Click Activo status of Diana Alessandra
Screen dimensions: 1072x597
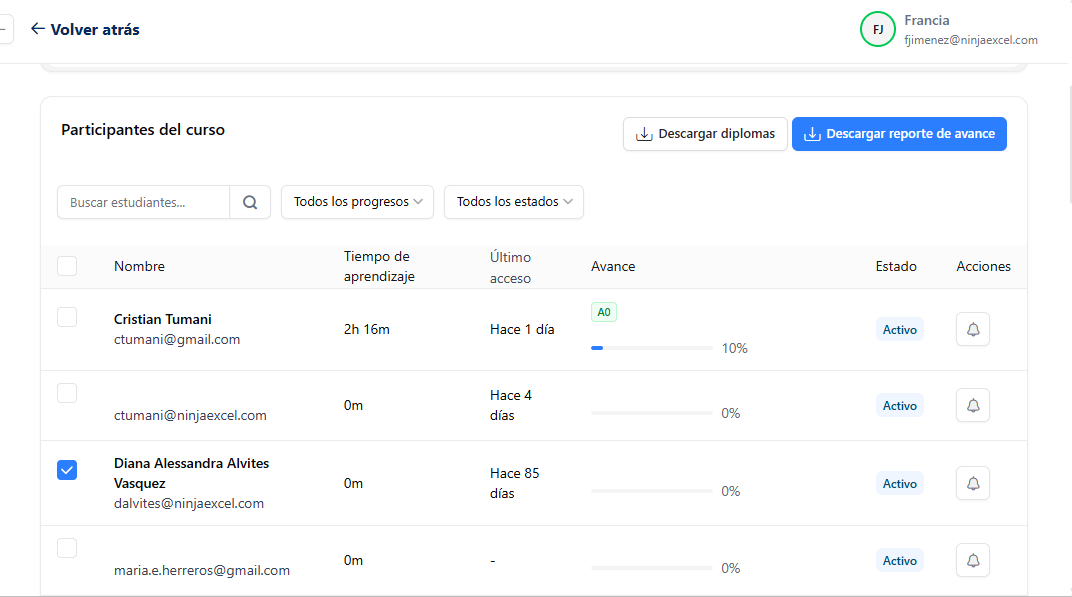pos(899,483)
